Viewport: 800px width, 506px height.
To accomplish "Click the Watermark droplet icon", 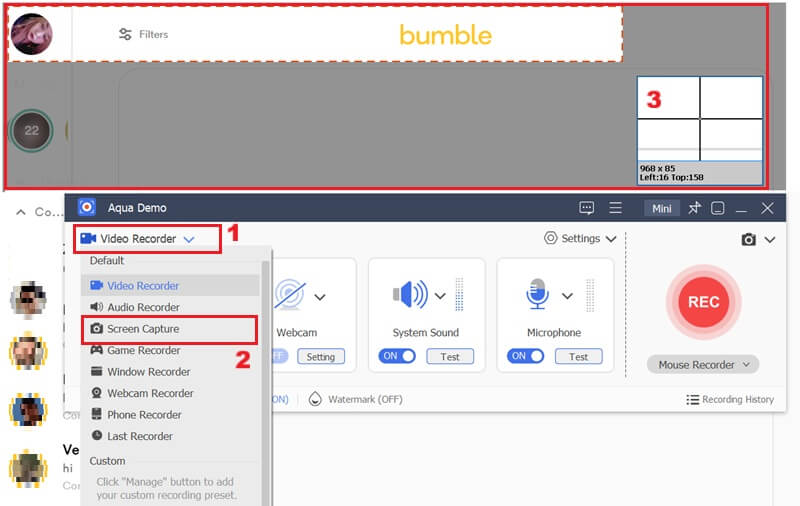I will coord(316,399).
